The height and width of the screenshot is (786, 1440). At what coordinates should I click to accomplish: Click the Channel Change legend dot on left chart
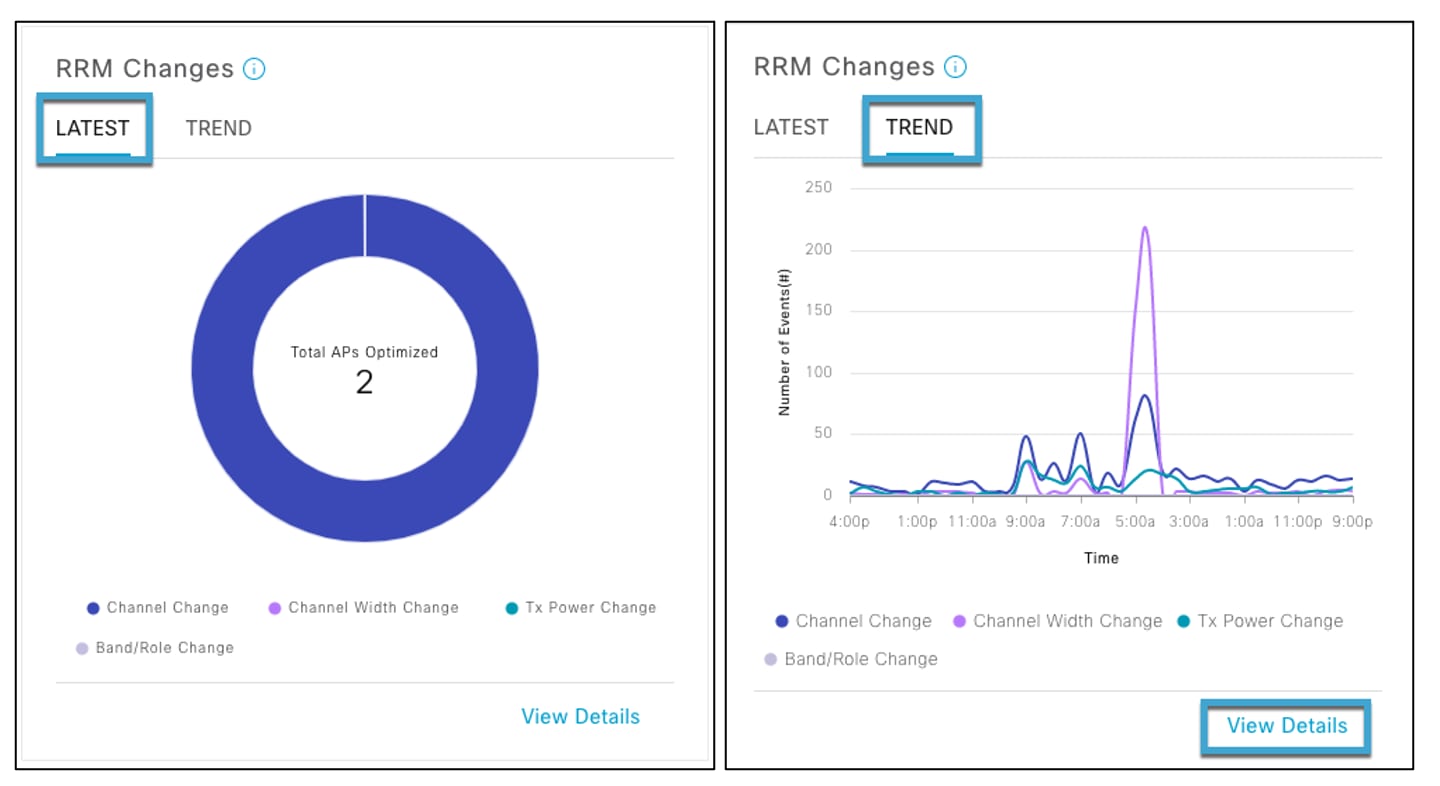pyautogui.click(x=93, y=607)
